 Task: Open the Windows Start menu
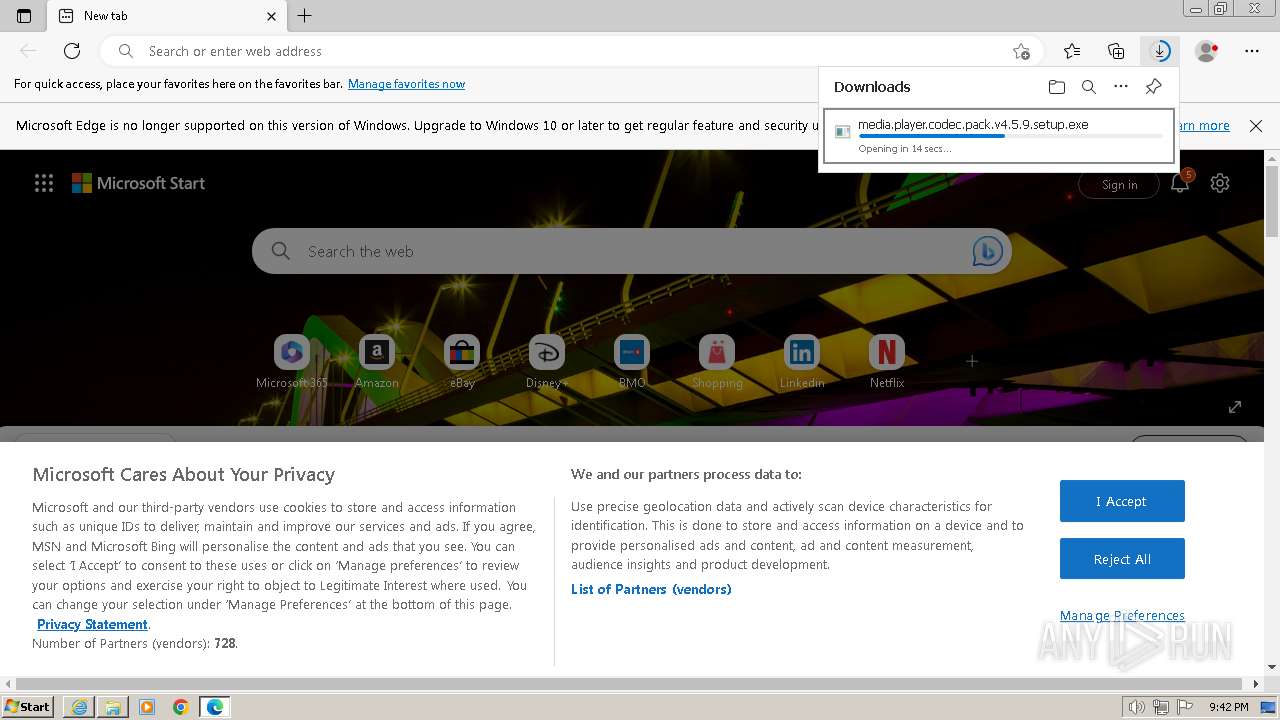[x=28, y=706]
